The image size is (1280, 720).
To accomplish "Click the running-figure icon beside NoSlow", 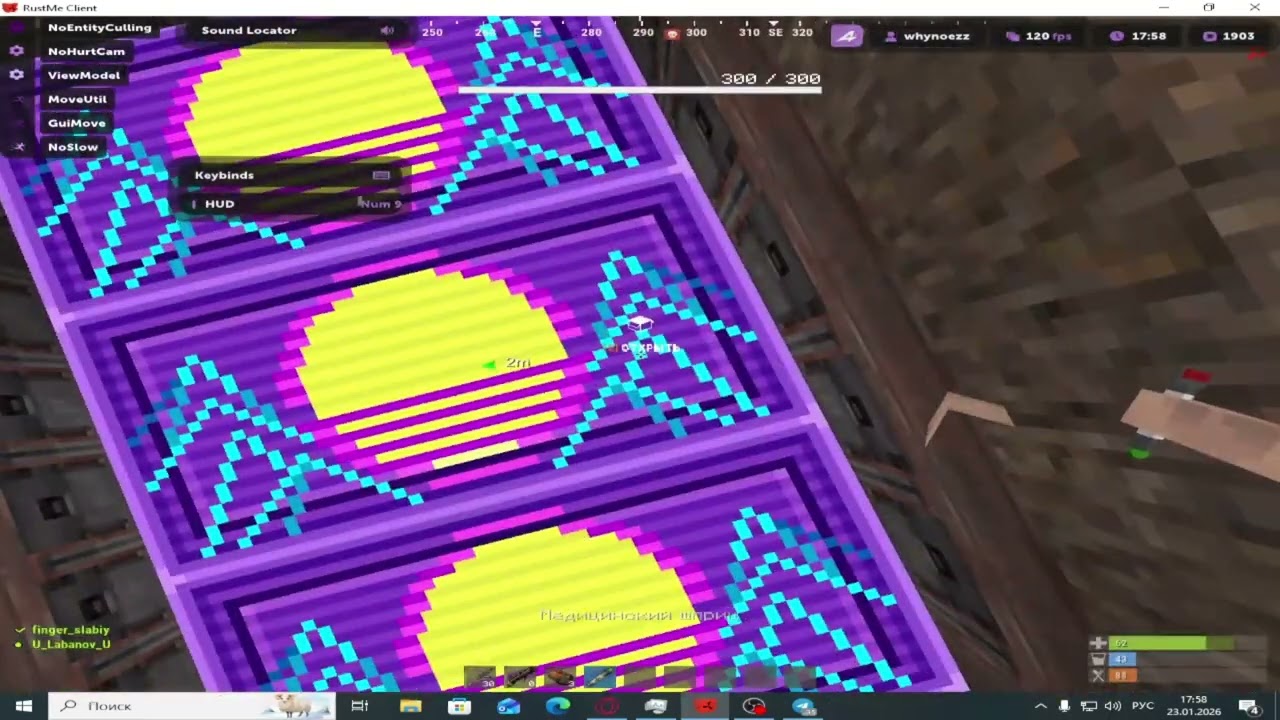I will (x=17, y=147).
